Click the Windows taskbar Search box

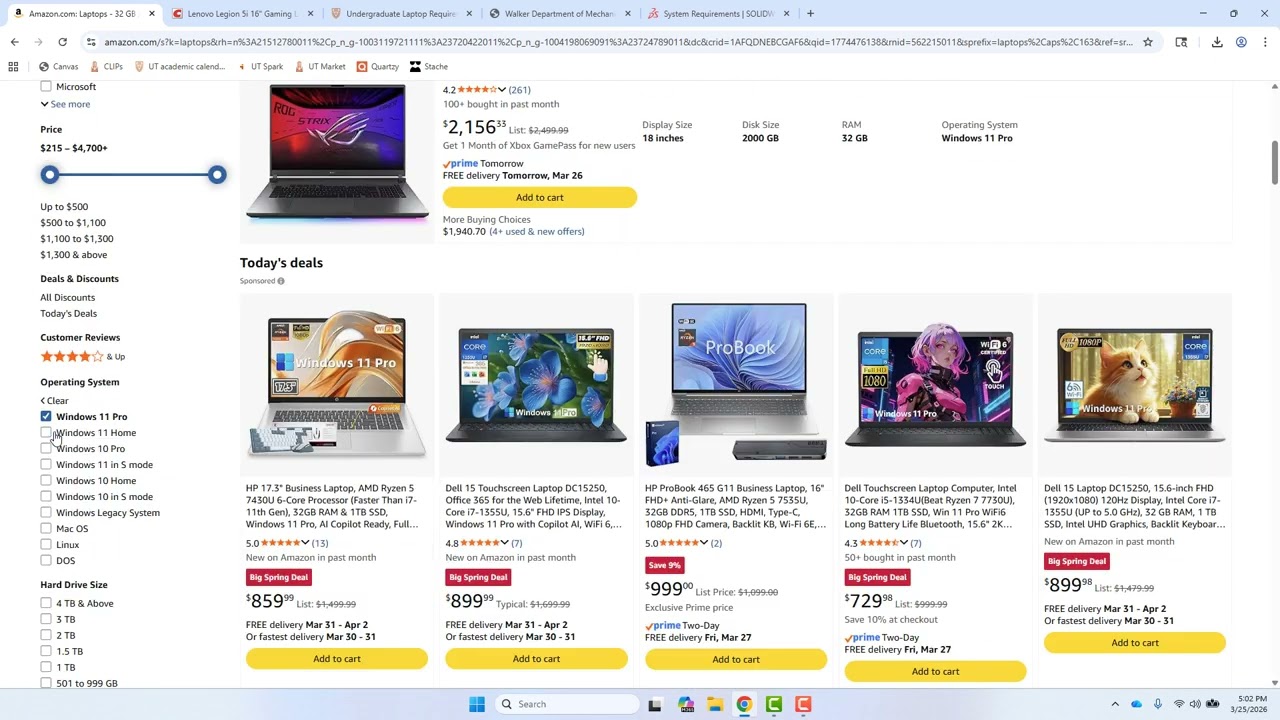coord(568,704)
